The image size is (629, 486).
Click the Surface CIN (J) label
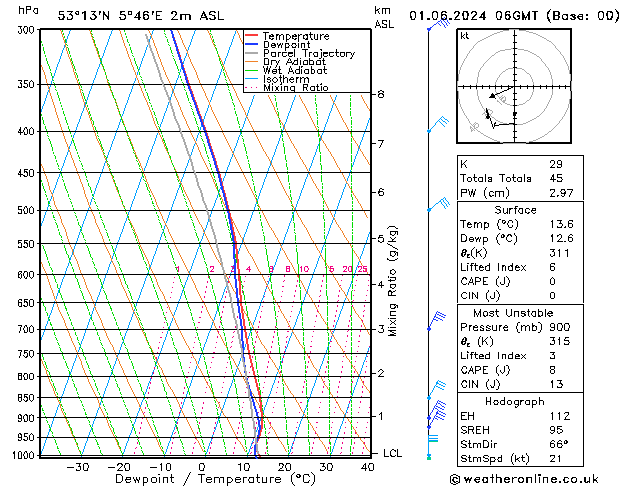(480, 296)
